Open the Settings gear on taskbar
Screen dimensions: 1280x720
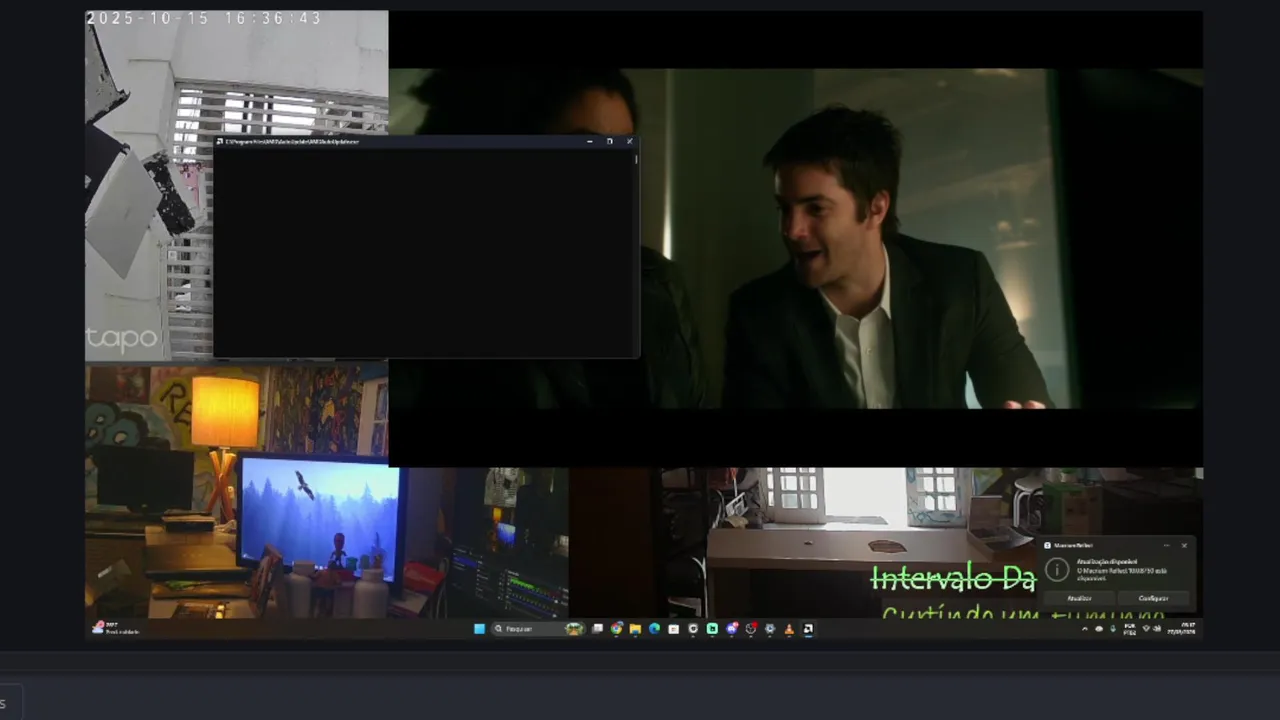click(x=770, y=629)
